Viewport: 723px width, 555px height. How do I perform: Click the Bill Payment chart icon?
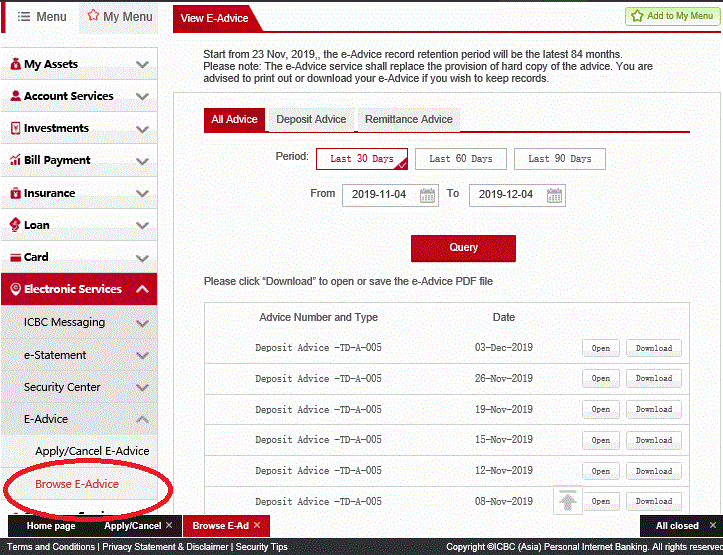(15, 160)
